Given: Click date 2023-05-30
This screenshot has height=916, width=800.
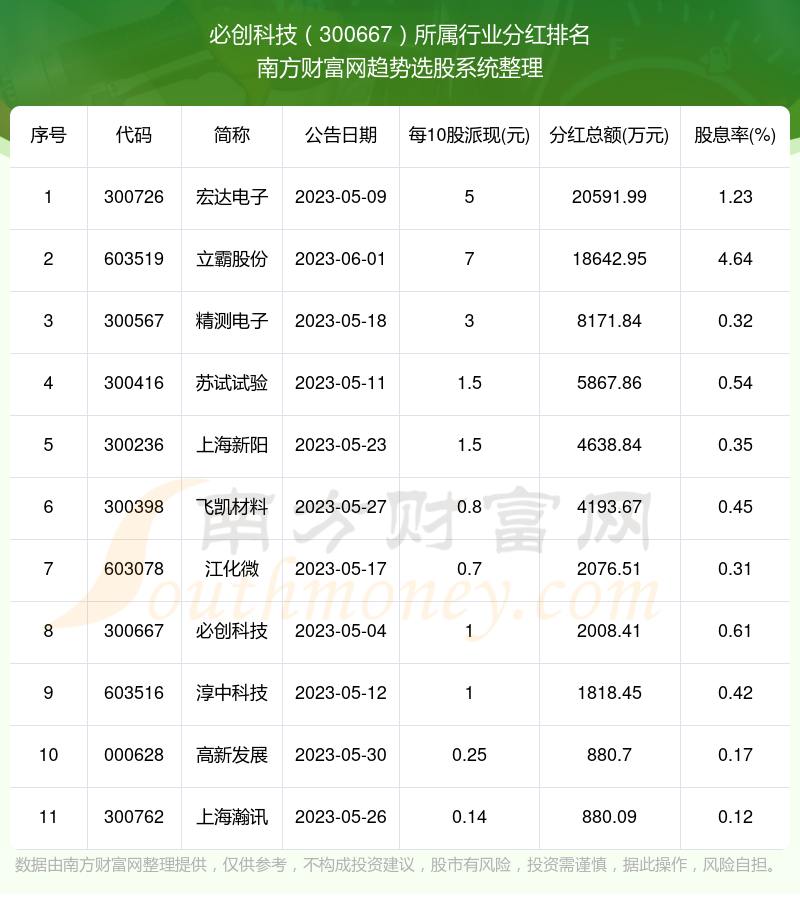Looking at the screenshot, I should tap(341, 755).
